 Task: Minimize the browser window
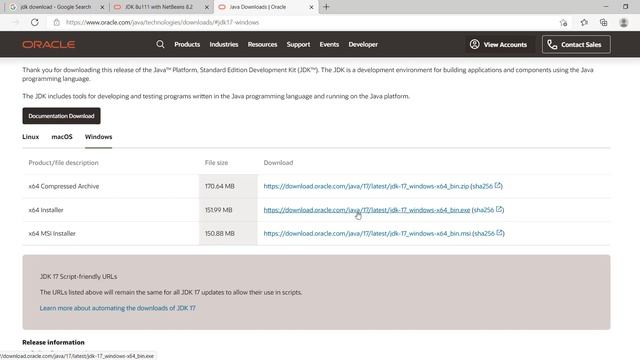pos(606,7)
